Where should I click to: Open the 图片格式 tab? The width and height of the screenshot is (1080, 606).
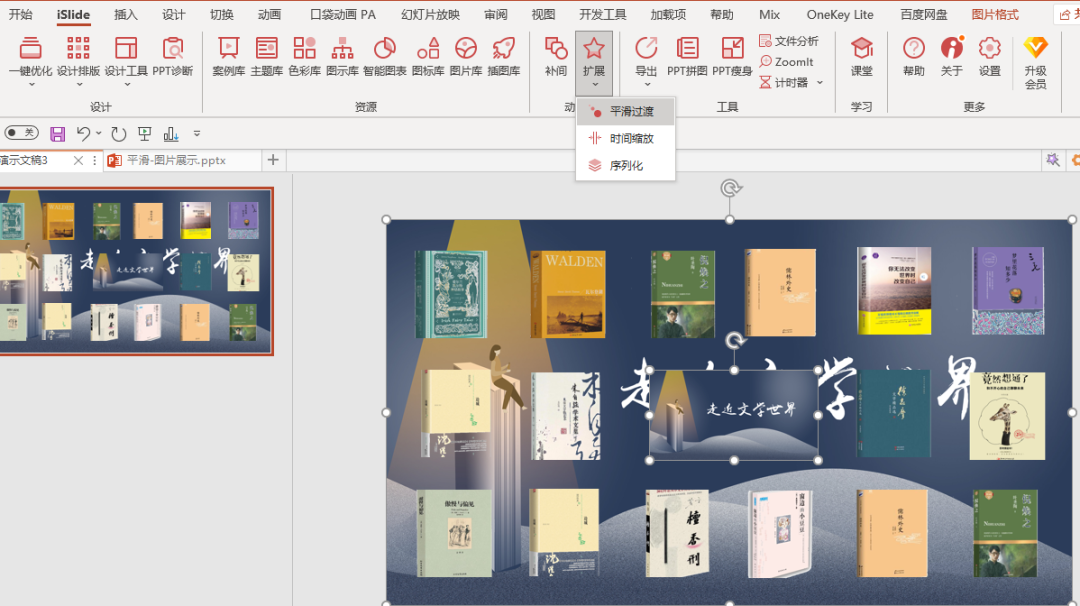[x=995, y=14]
